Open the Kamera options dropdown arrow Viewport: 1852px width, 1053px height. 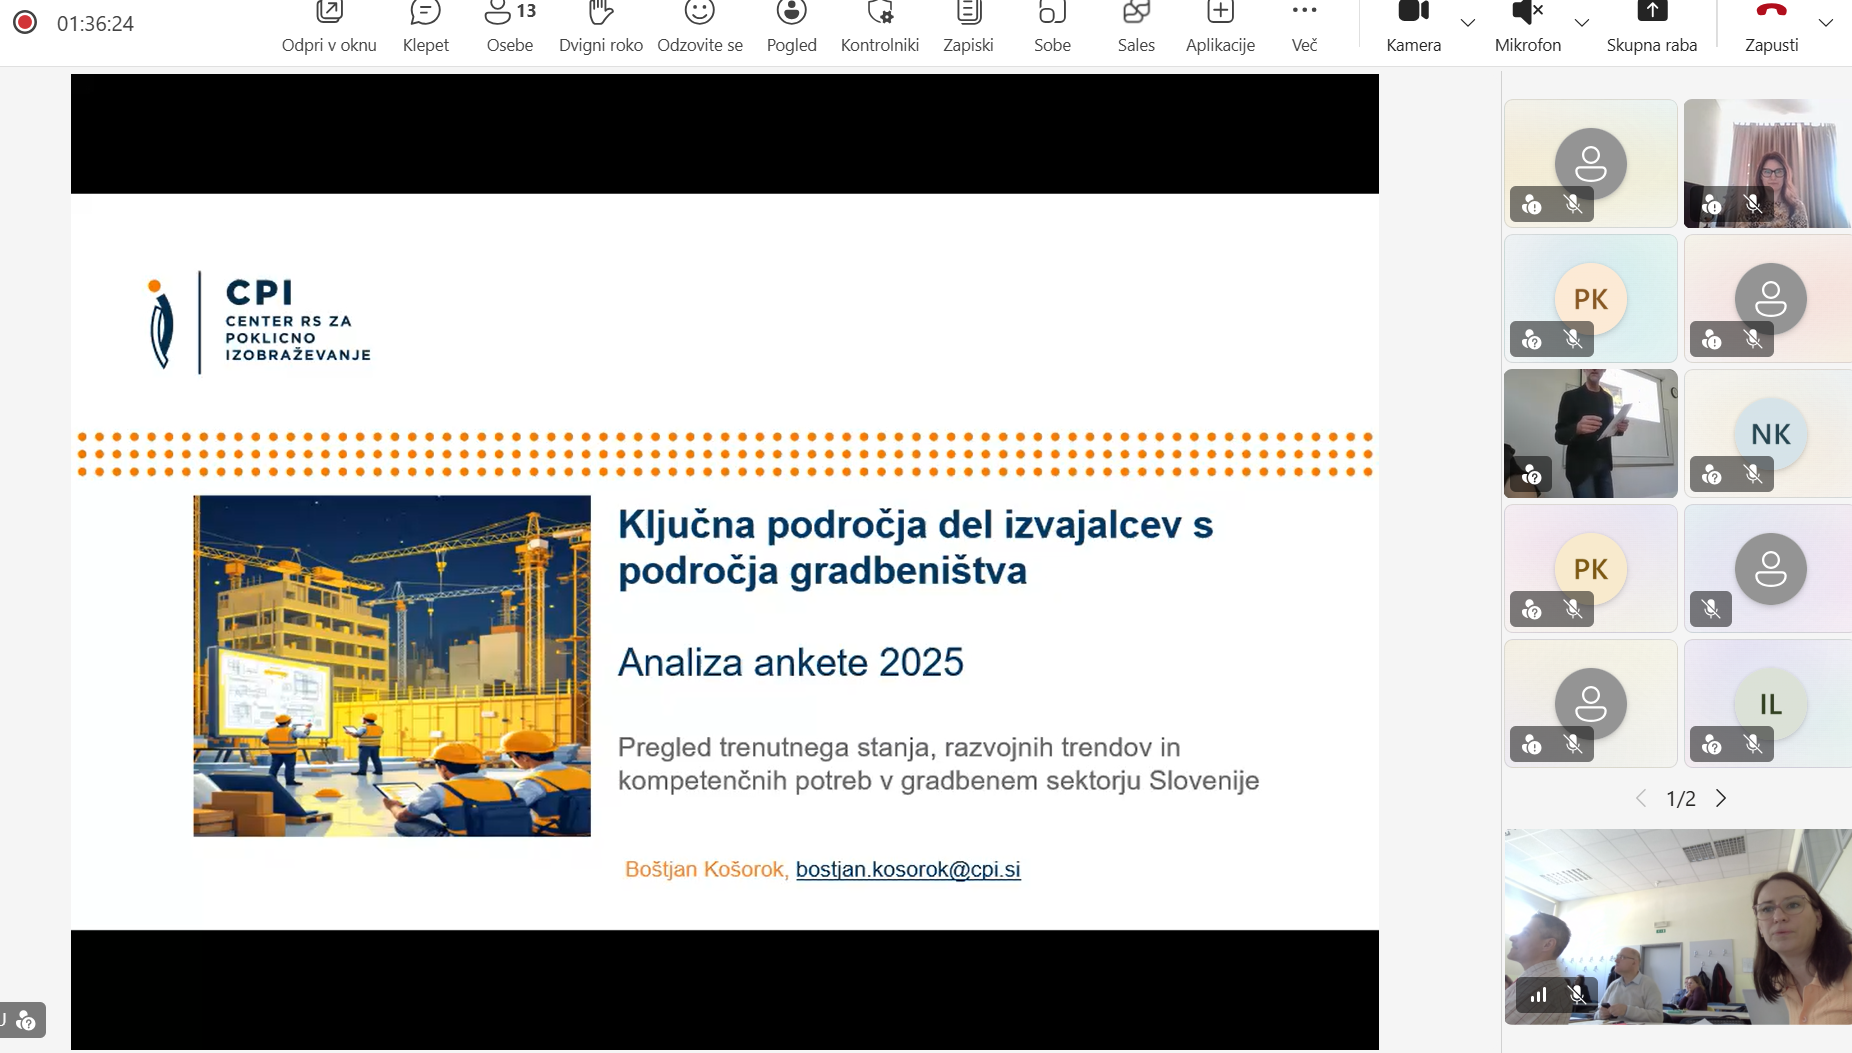1468,23
